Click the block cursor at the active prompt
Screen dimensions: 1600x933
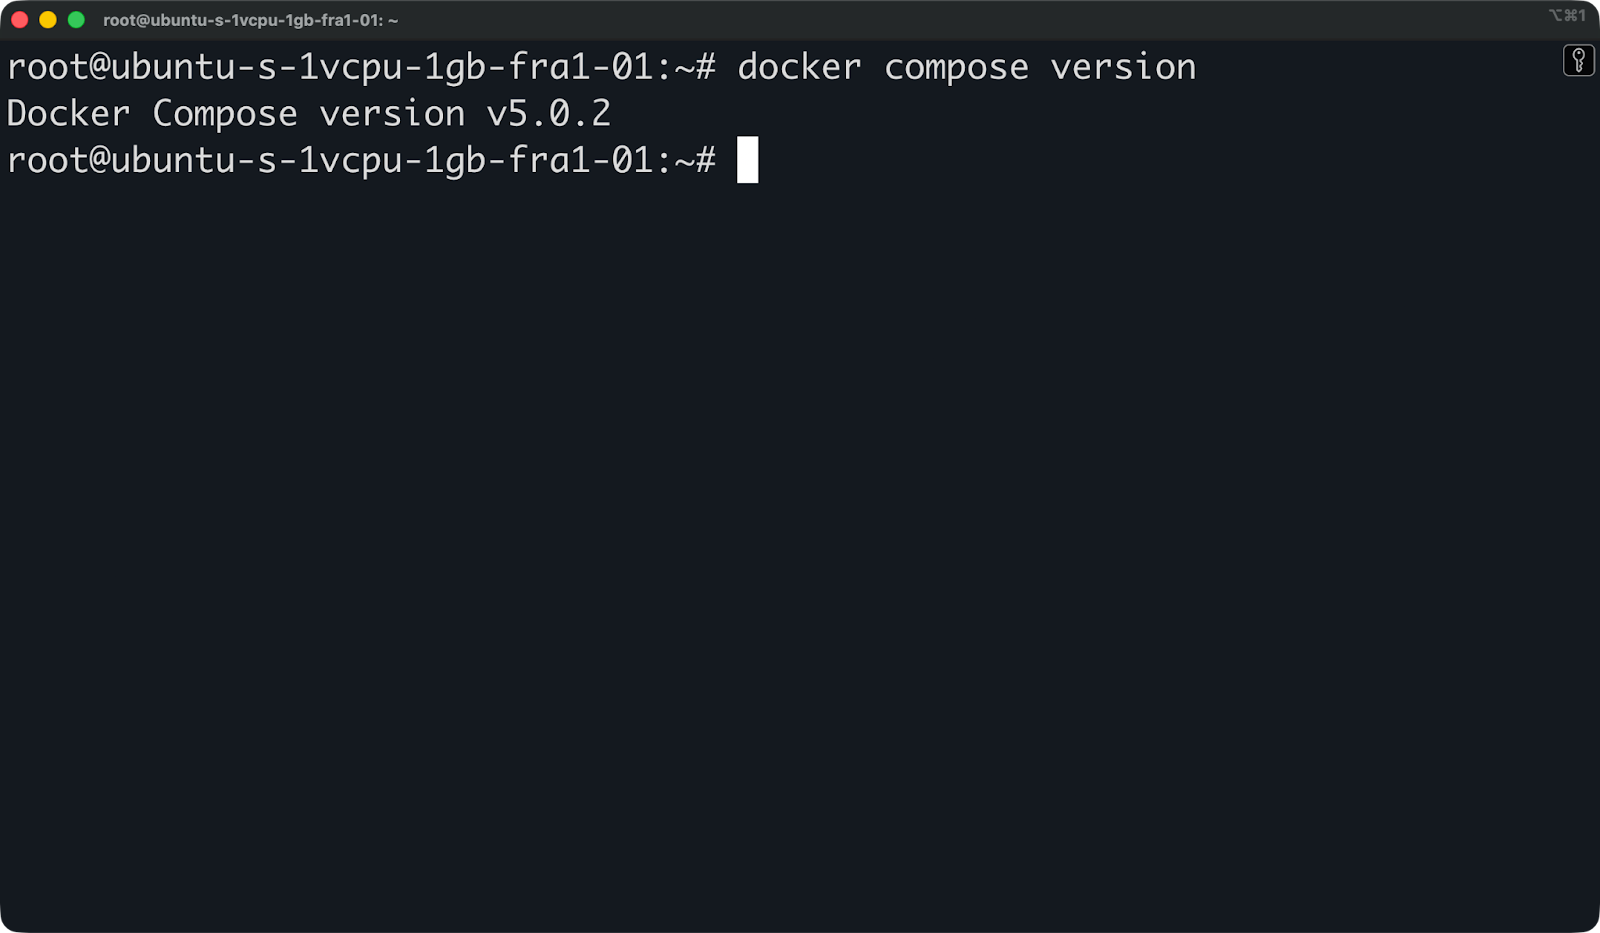[748, 161]
